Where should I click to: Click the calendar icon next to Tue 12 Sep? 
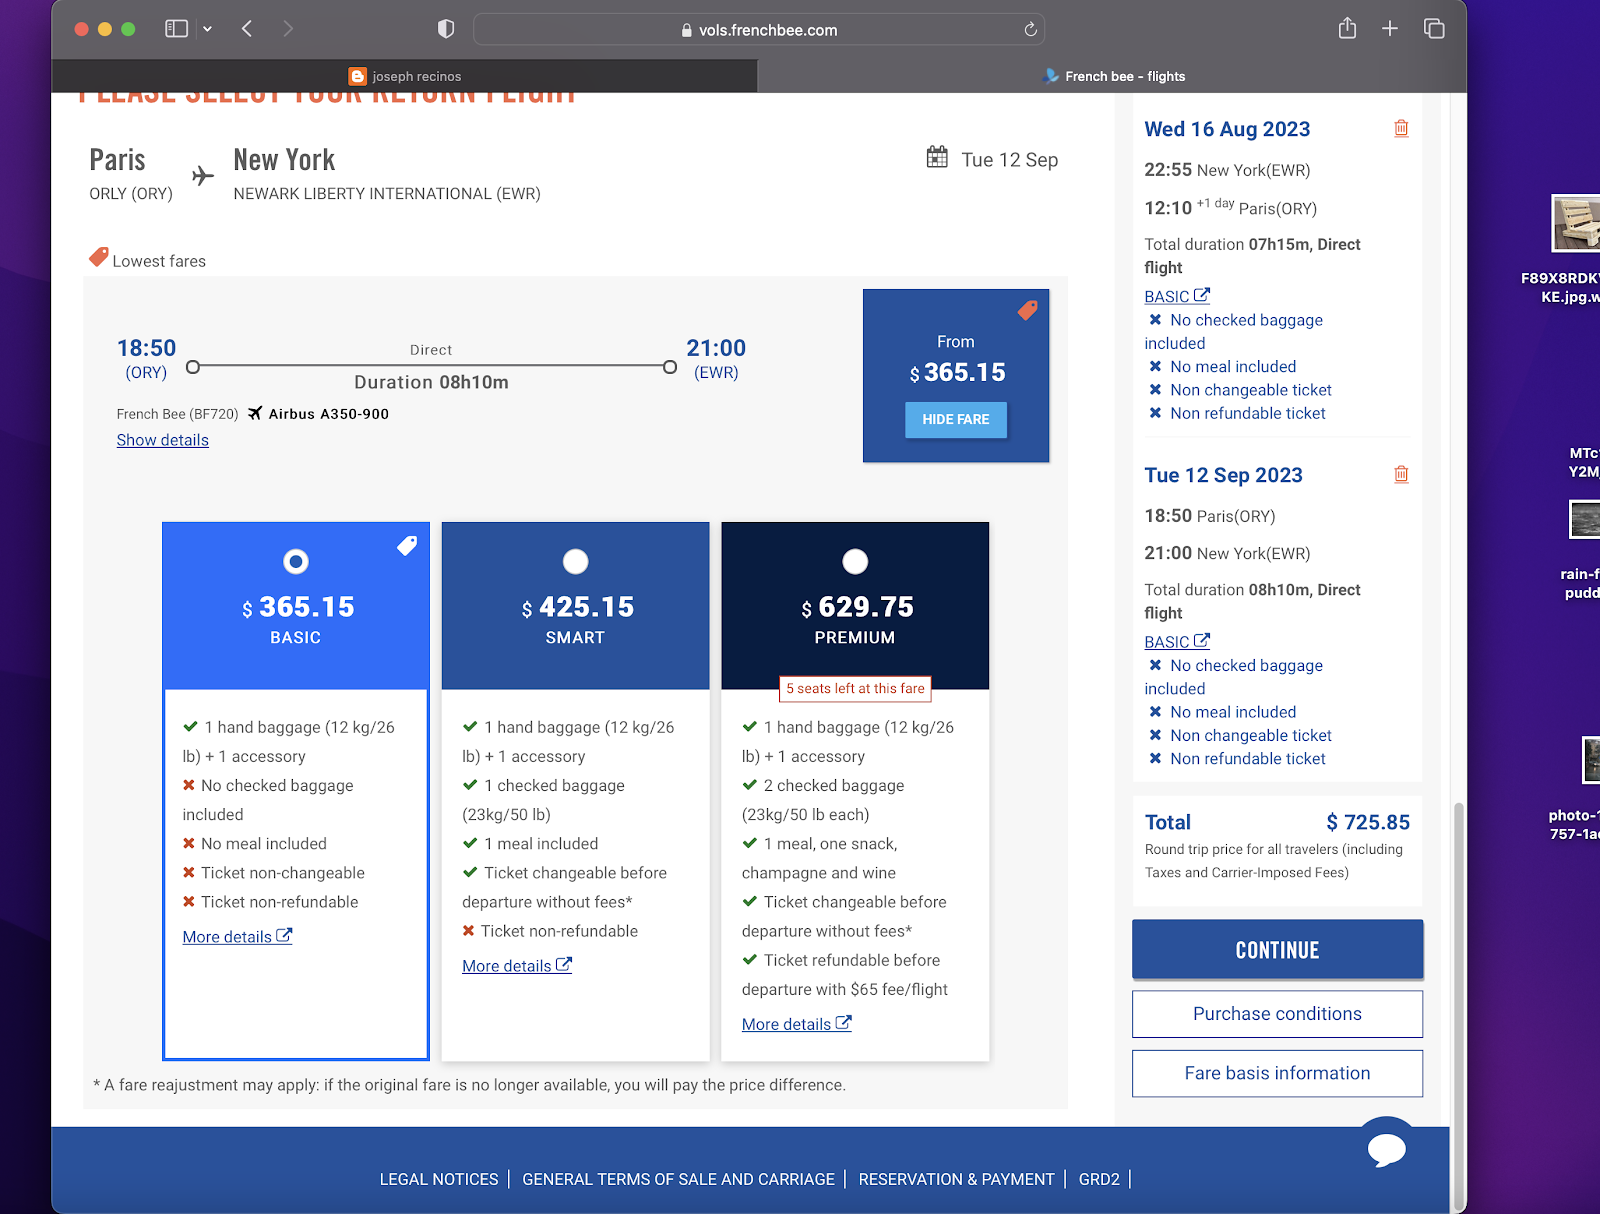(x=937, y=157)
